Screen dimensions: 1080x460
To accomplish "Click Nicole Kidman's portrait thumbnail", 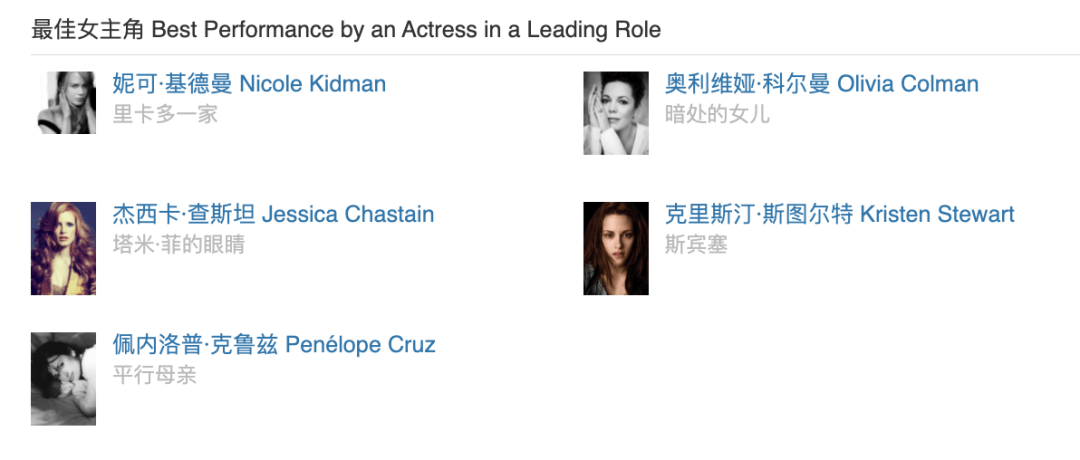I will [x=63, y=102].
